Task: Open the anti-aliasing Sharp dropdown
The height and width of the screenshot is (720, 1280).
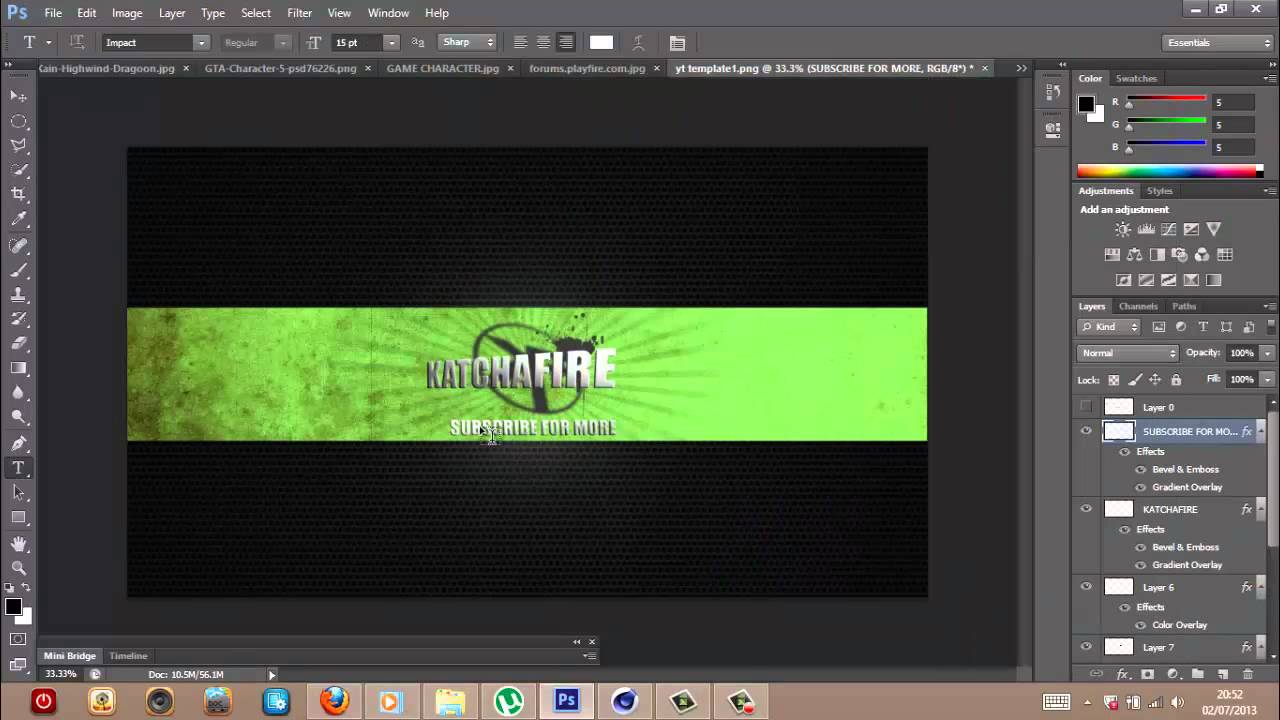Action: click(x=467, y=42)
